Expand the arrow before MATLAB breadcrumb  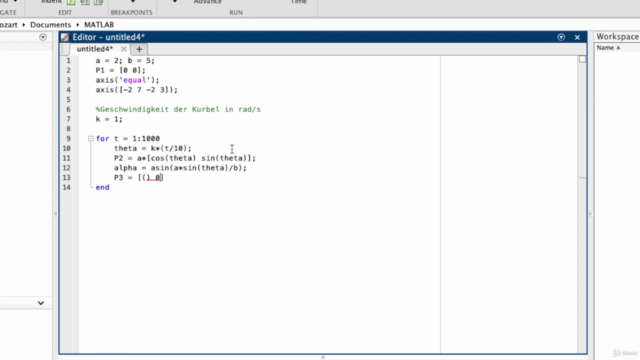click(78, 25)
